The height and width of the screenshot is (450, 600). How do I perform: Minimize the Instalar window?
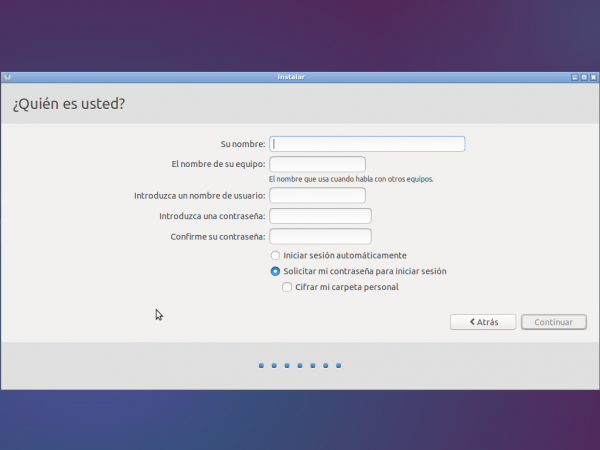pos(574,77)
